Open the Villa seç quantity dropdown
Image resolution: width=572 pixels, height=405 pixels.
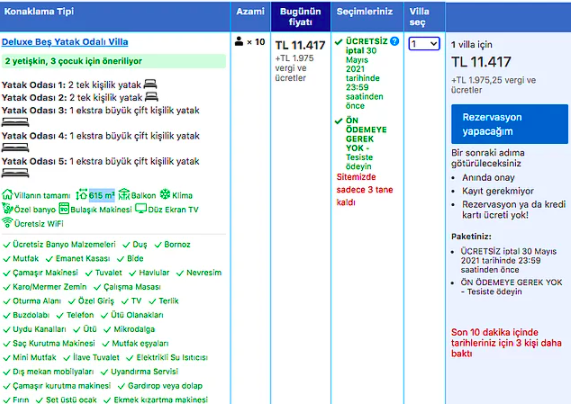click(424, 44)
